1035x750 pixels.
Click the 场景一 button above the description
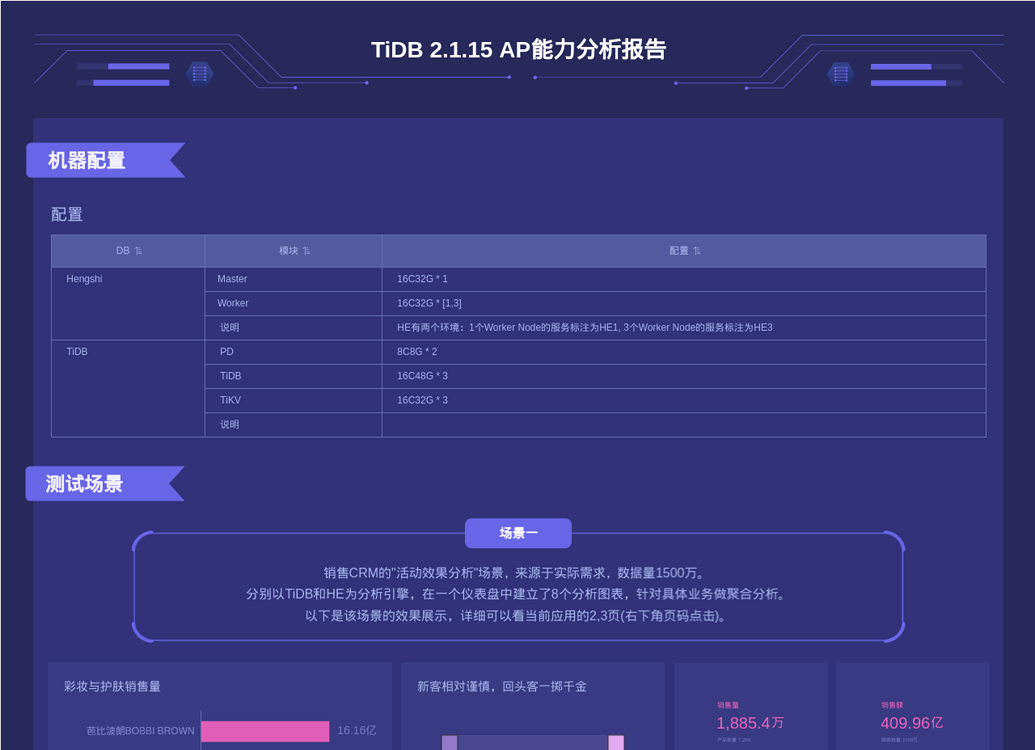pos(518,533)
